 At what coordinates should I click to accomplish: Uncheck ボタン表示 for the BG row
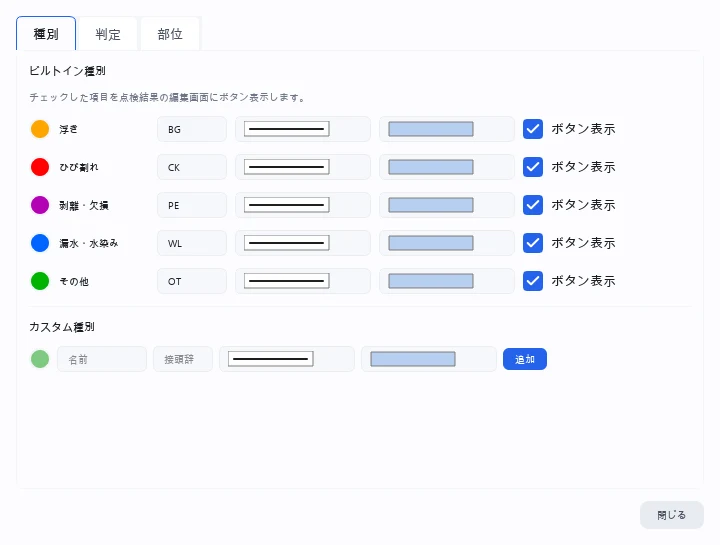click(x=533, y=129)
